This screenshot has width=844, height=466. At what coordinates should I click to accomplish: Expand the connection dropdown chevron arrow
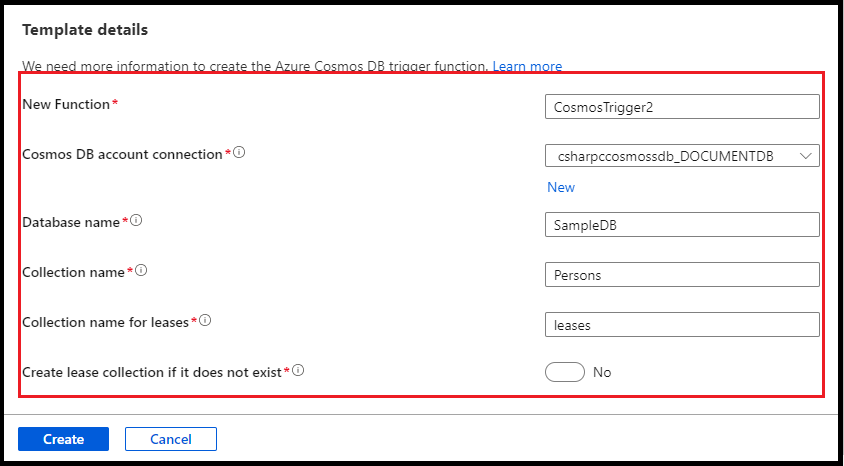coord(806,156)
